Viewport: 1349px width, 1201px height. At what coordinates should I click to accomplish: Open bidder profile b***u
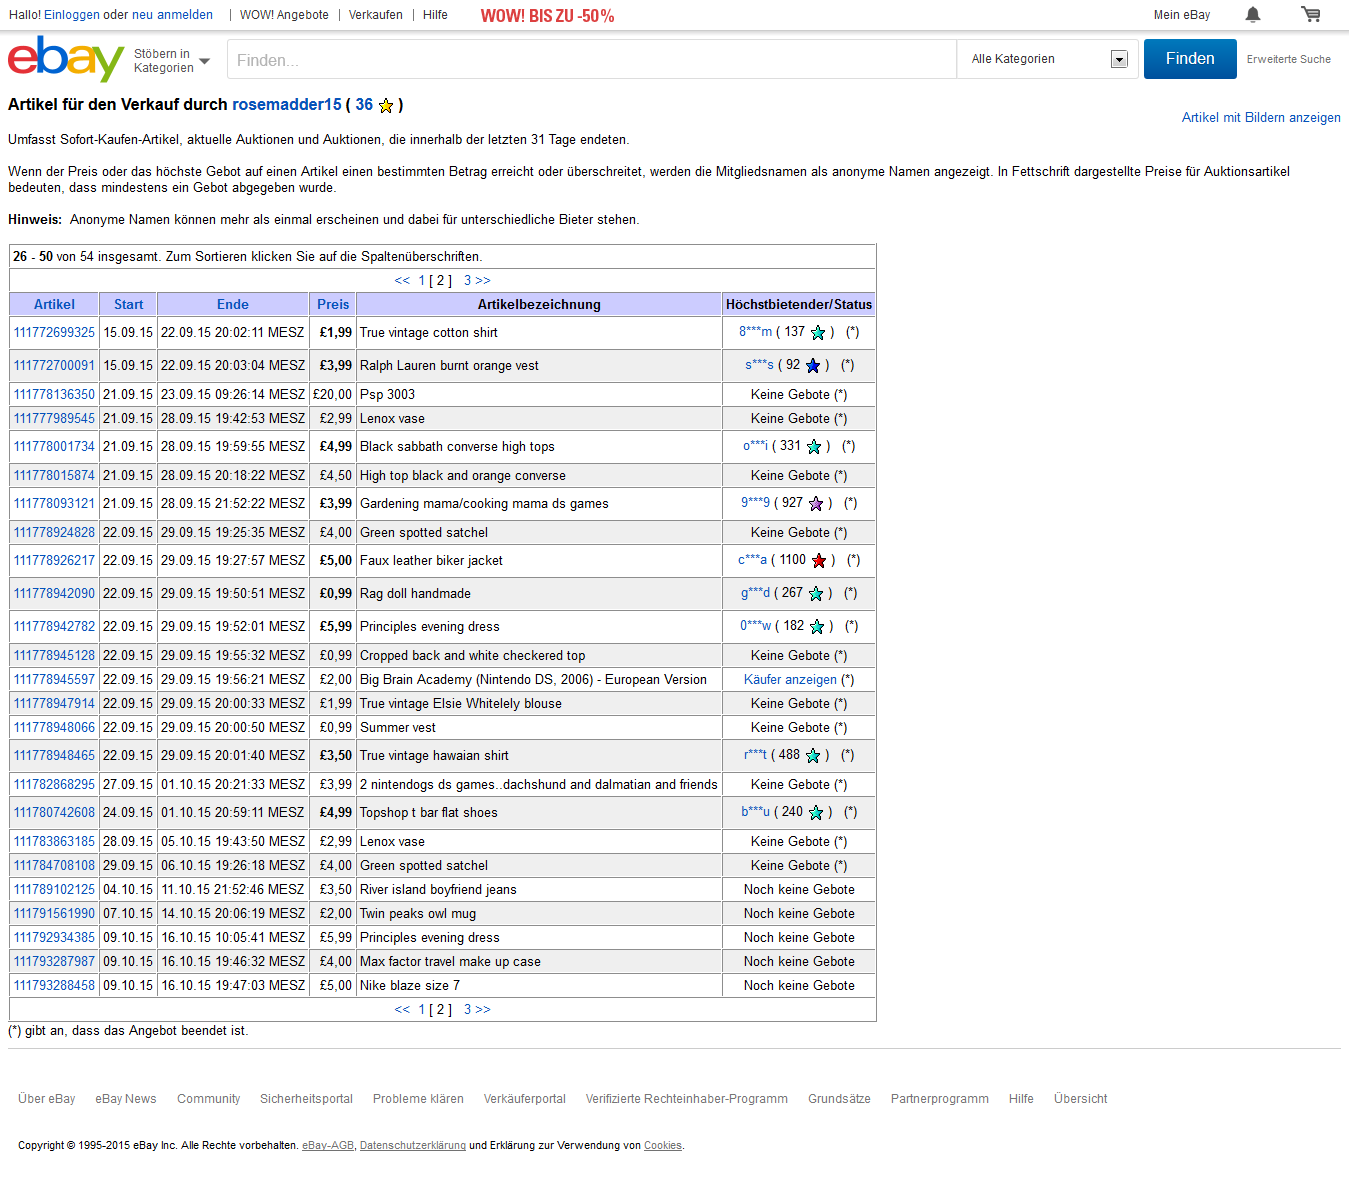(755, 812)
